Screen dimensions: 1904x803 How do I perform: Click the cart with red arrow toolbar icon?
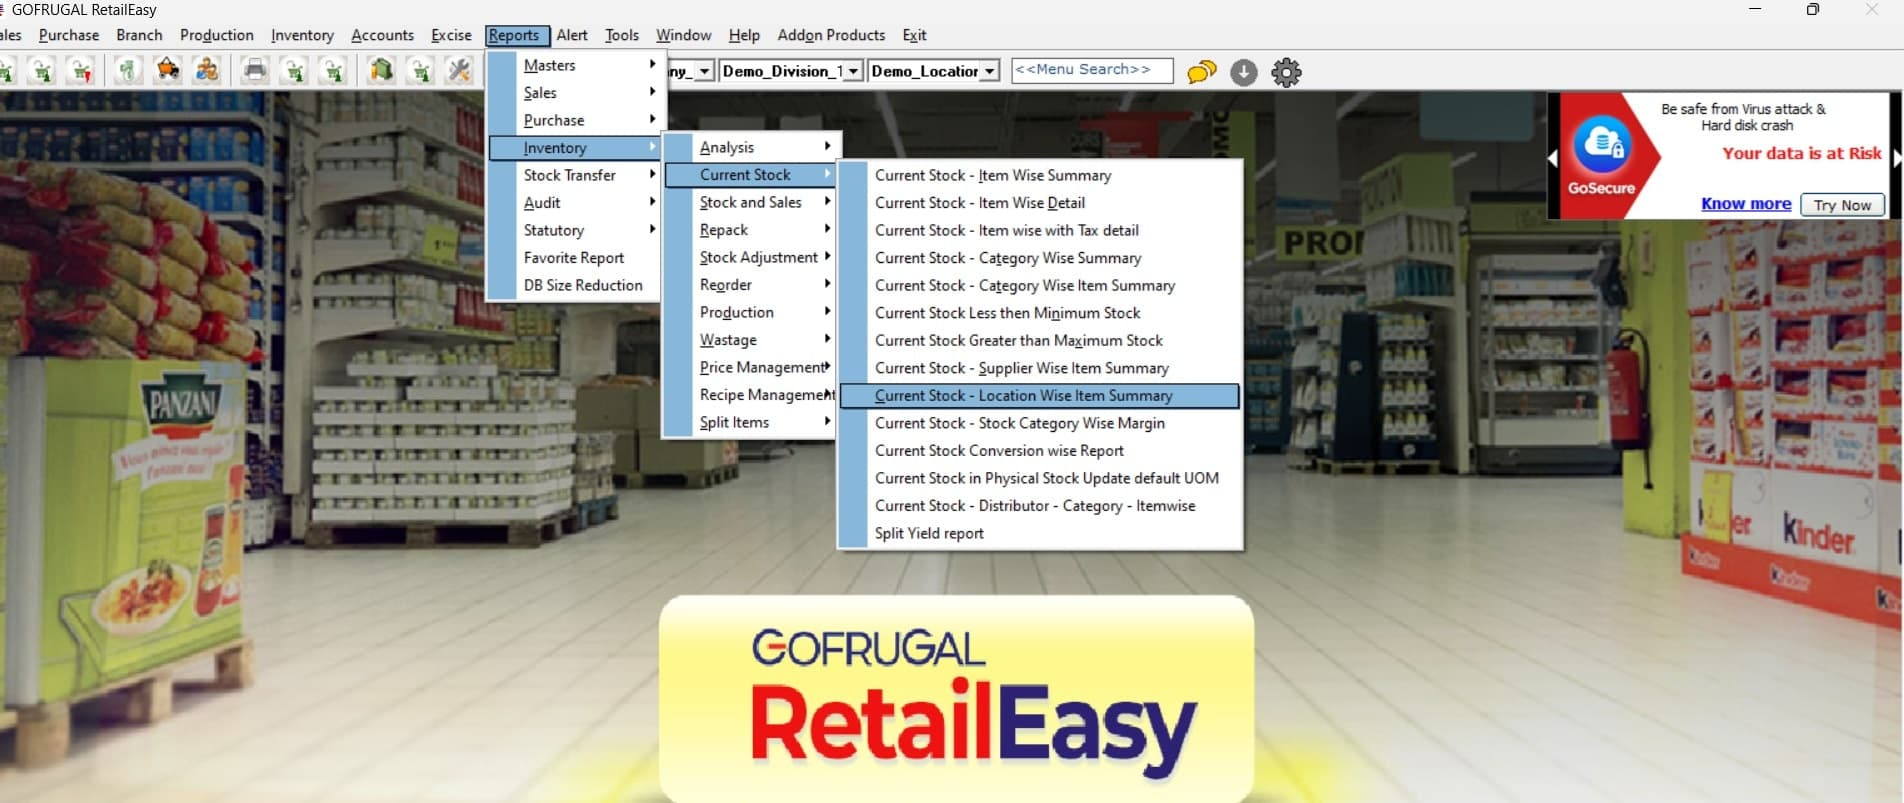80,71
